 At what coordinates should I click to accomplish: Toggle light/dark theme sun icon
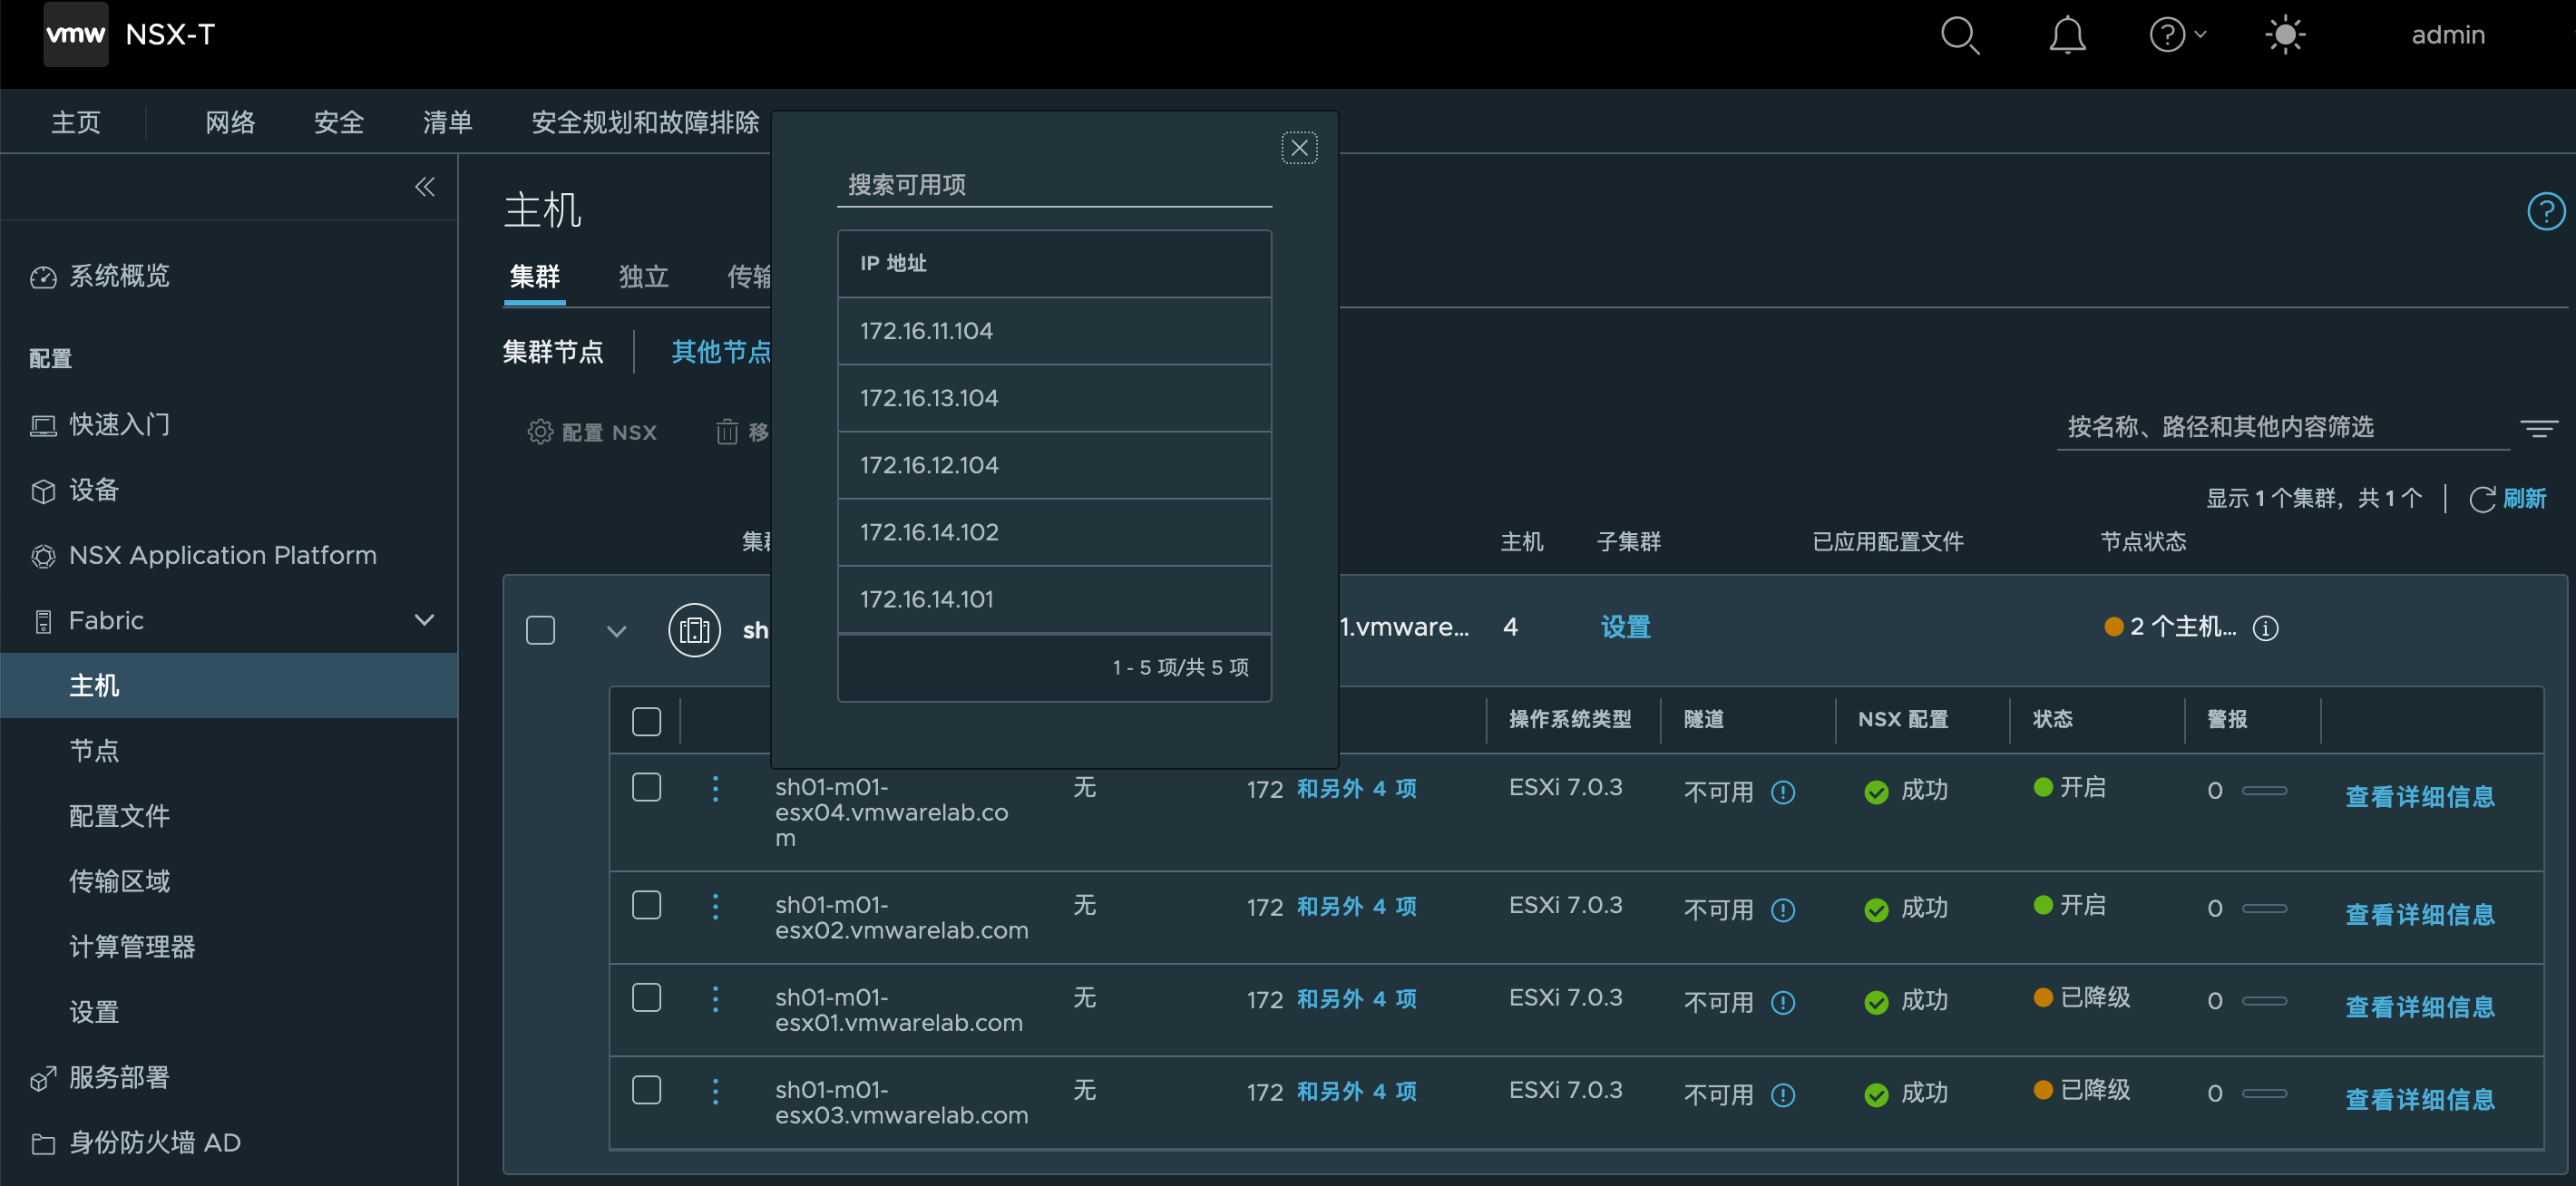point(2285,35)
